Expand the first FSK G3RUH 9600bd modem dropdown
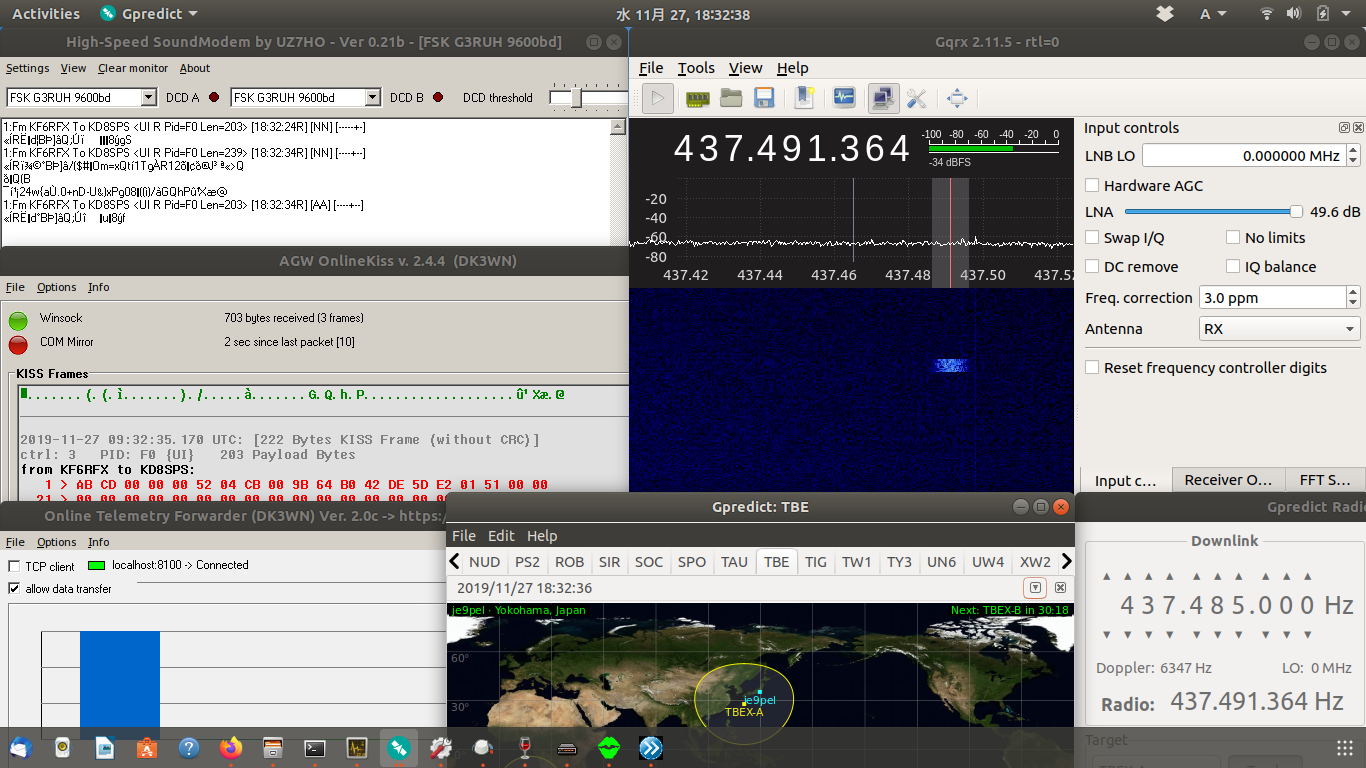This screenshot has width=1366, height=768. (x=149, y=98)
